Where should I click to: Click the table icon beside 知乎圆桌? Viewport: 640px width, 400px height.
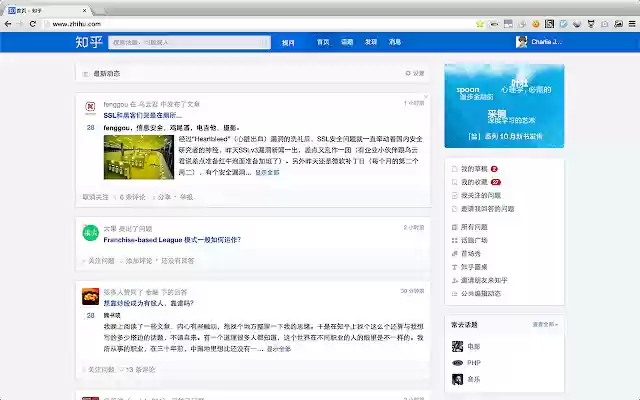coord(455,267)
